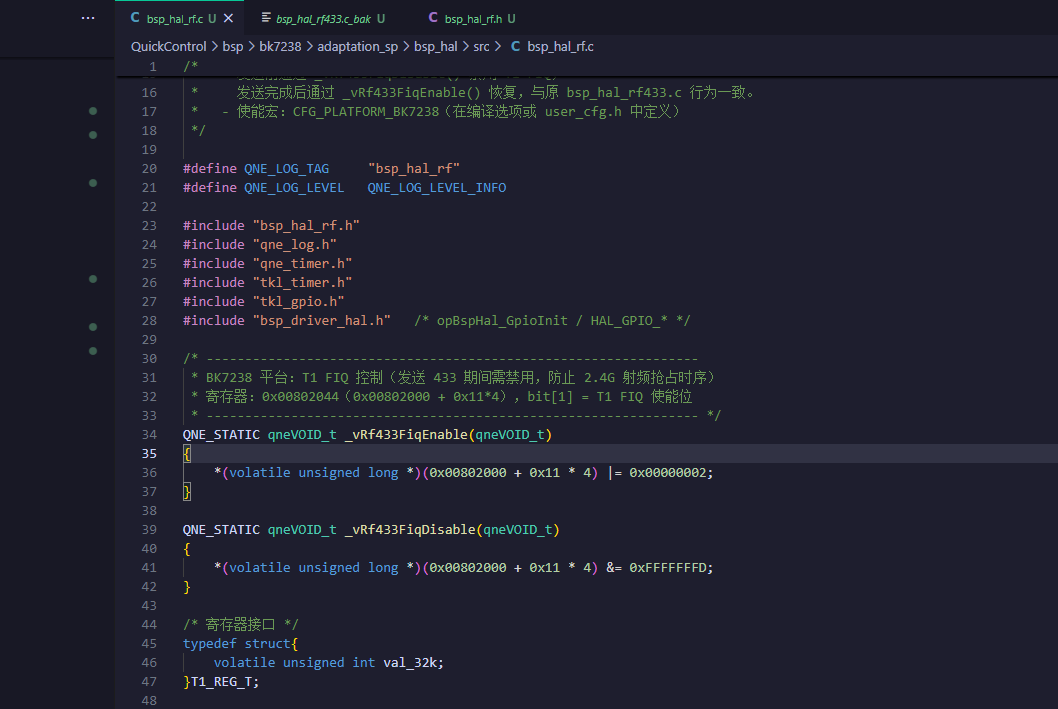Open bk7238 breadcrumb segment
The height and width of the screenshot is (709, 1058).
click(x=280, y=47)
